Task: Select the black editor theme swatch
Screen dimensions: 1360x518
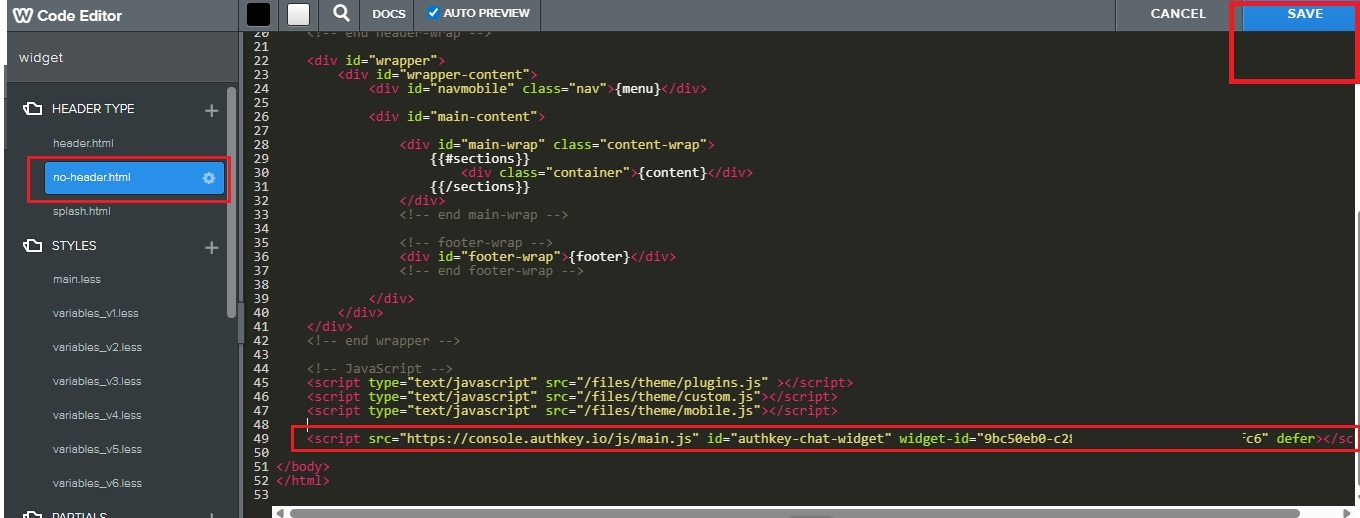Action: (x=258, y=14)
